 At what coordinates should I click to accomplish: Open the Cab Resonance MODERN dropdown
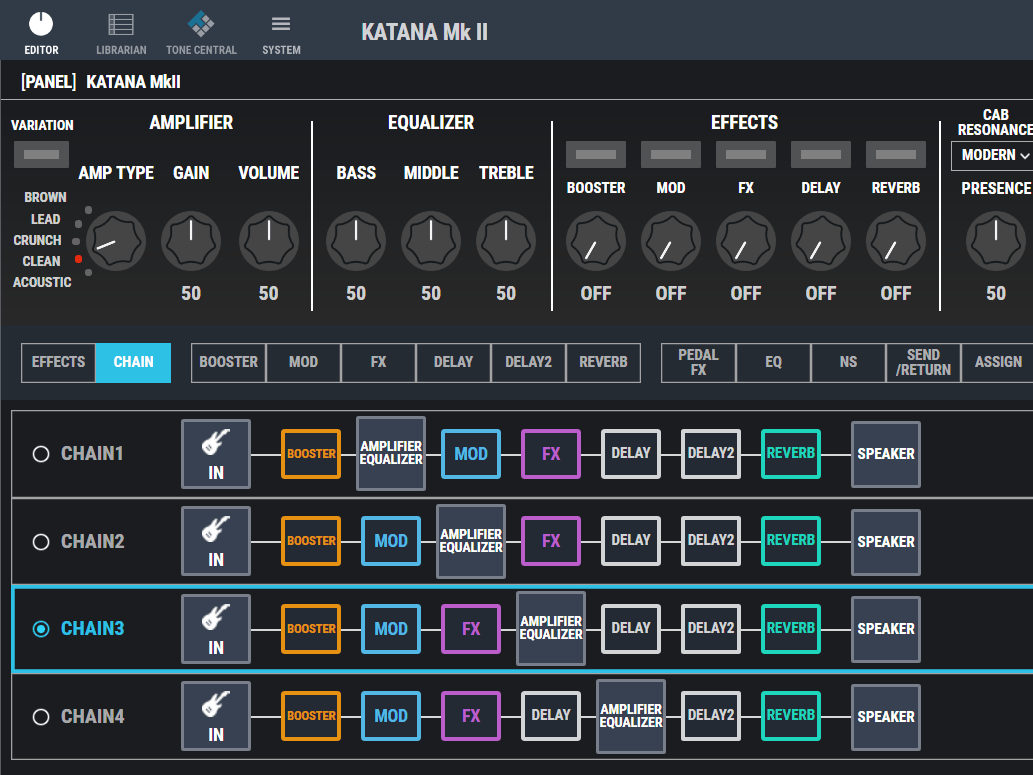click(x=993, y=156)
